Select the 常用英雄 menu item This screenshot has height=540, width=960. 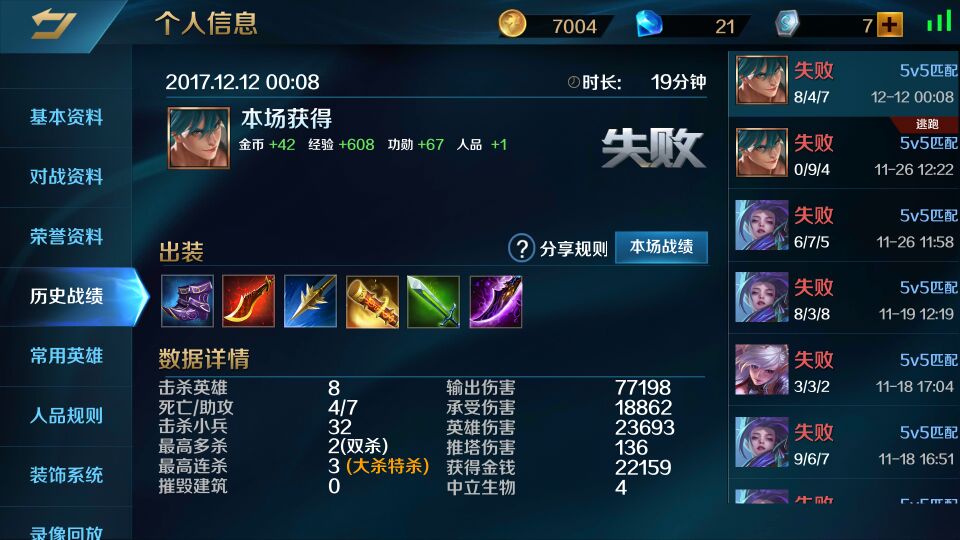point(66,356)
